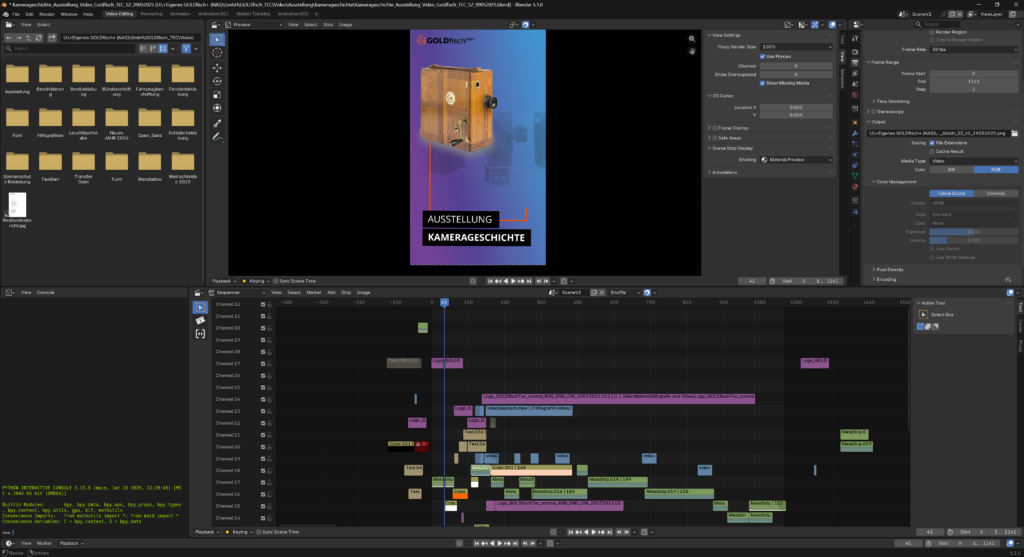This screenshot has height=557, width=1024.
Task: Choose the Move tool in preview toolbar
Action: (217, 68)
